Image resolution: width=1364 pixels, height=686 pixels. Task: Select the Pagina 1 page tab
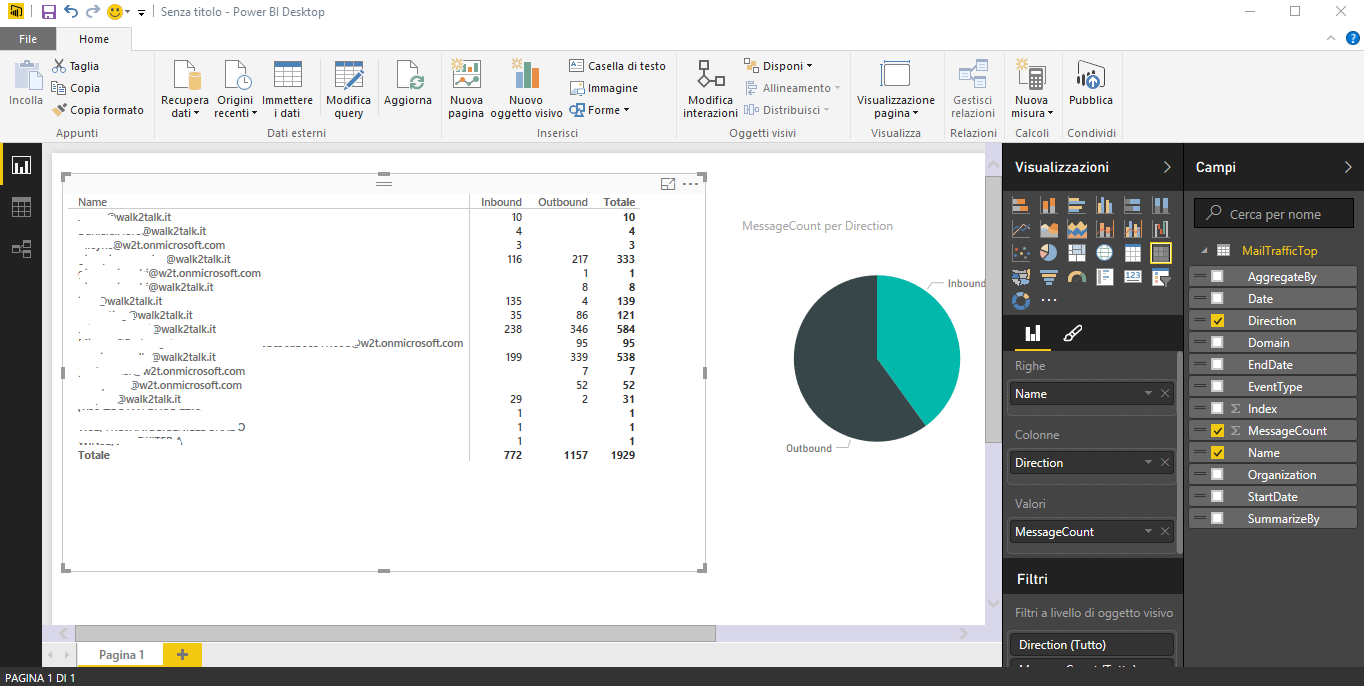point(121,654)
